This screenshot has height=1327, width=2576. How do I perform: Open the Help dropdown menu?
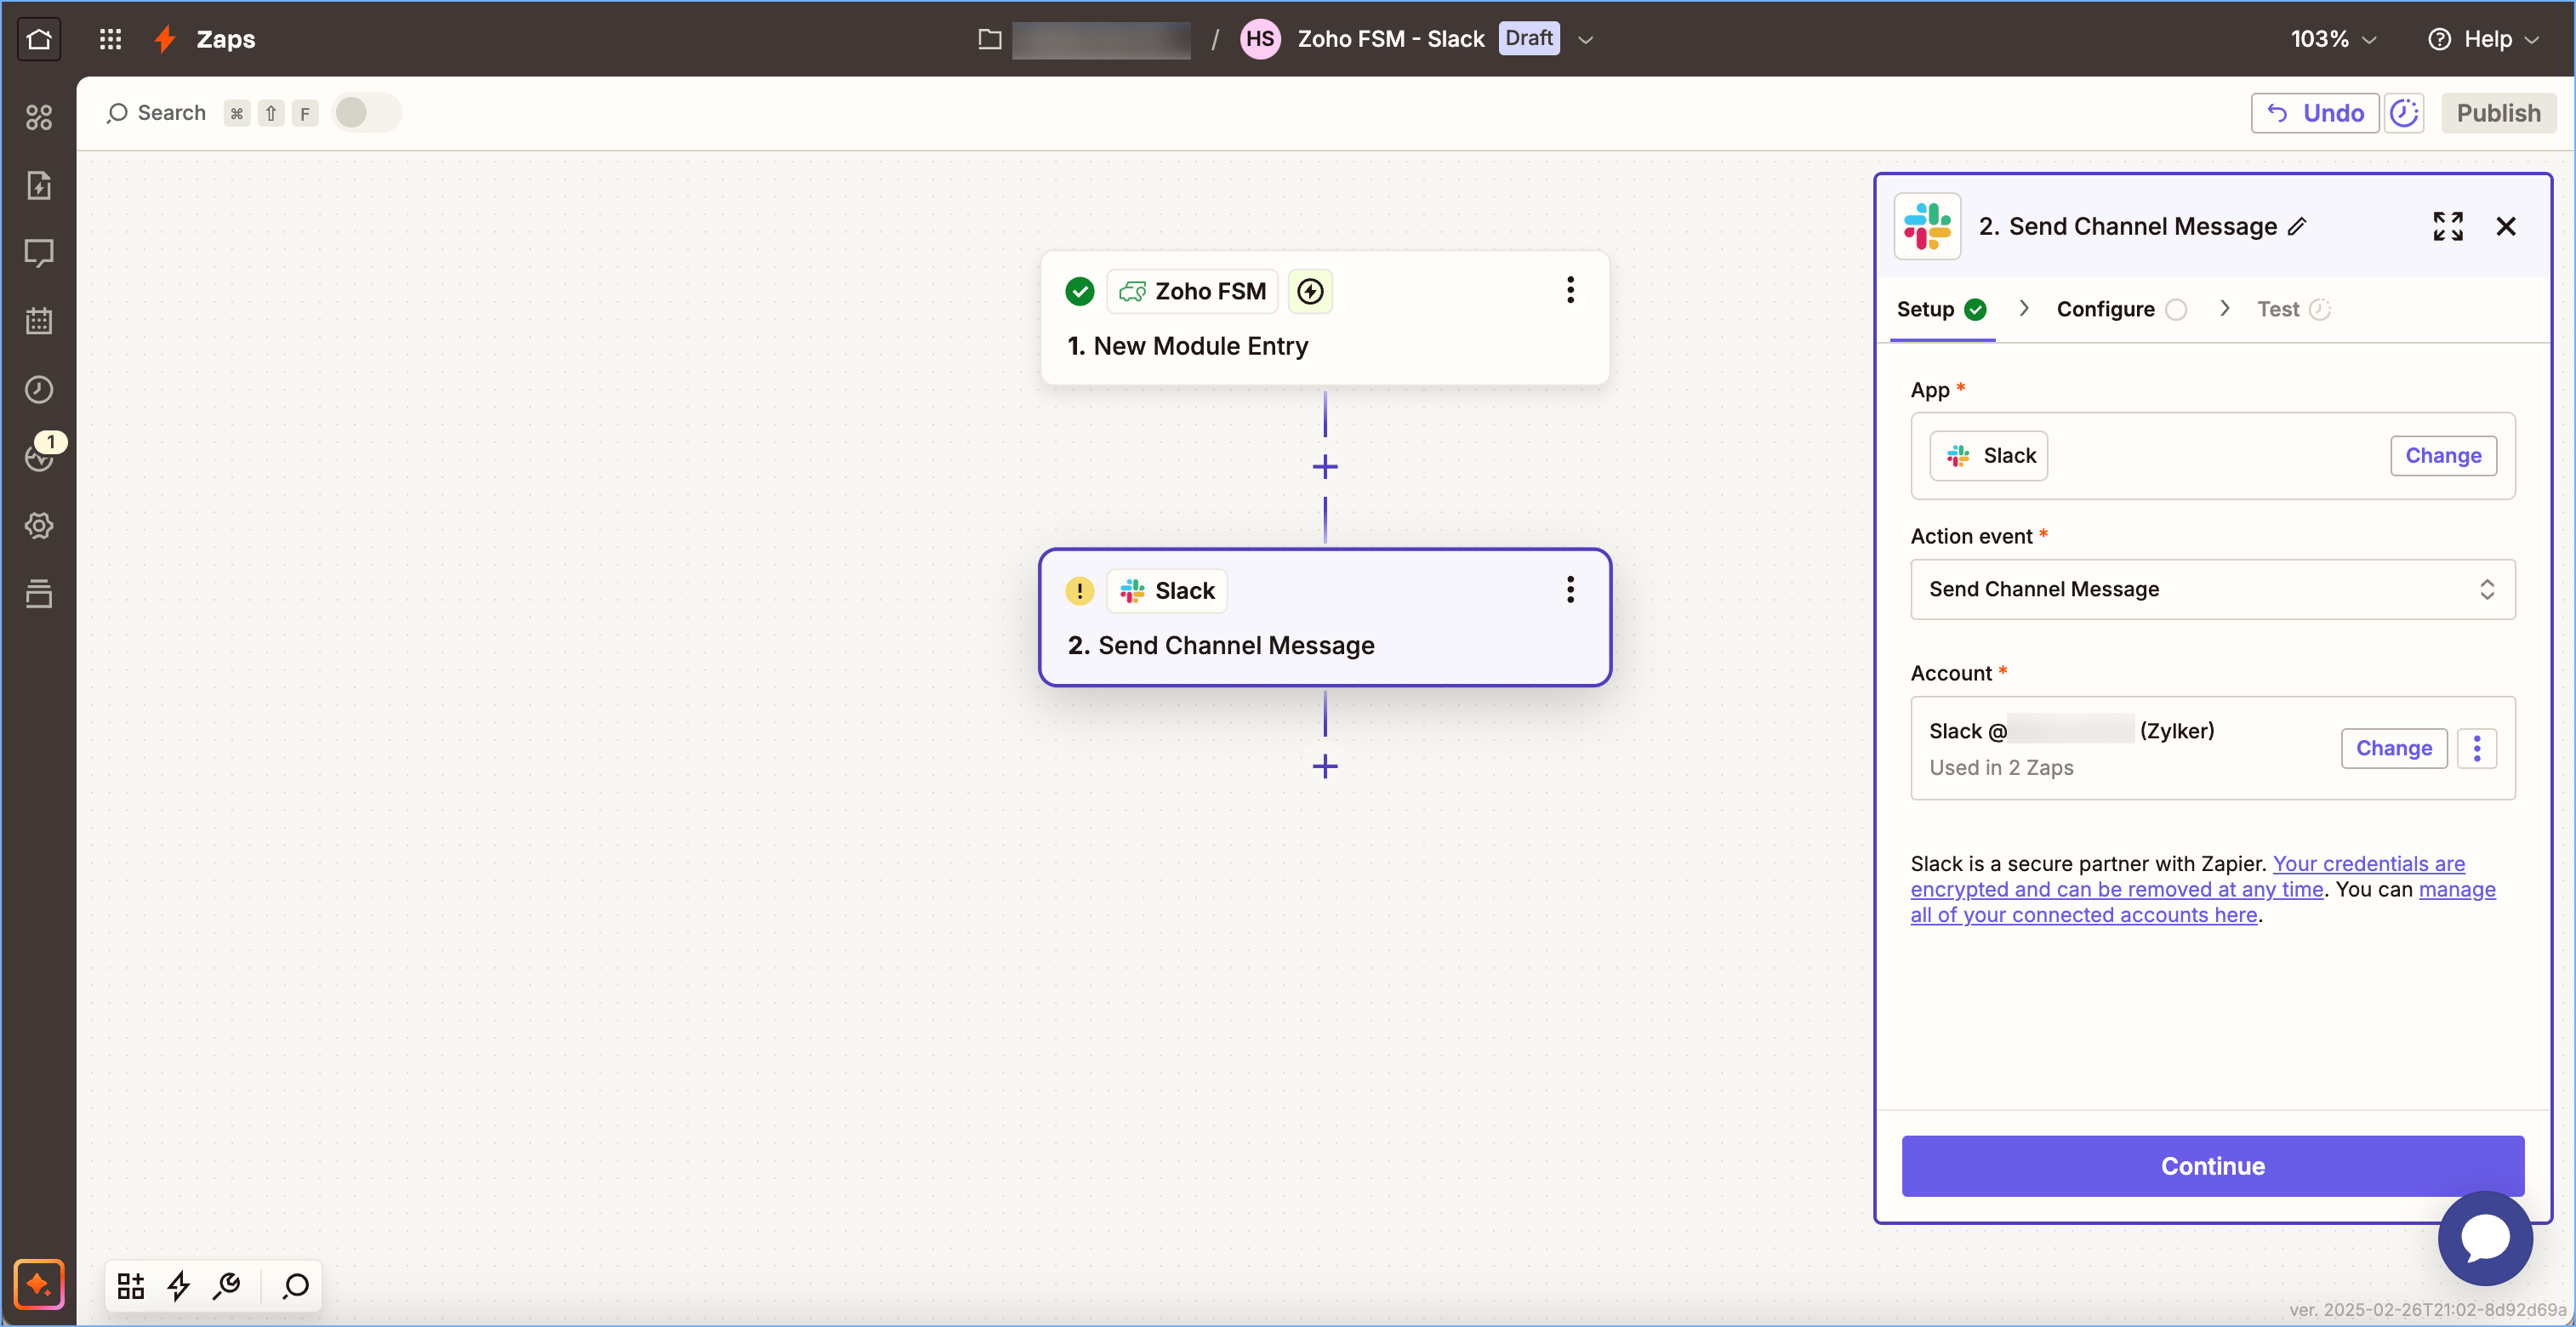click(x=2484, y=38)
